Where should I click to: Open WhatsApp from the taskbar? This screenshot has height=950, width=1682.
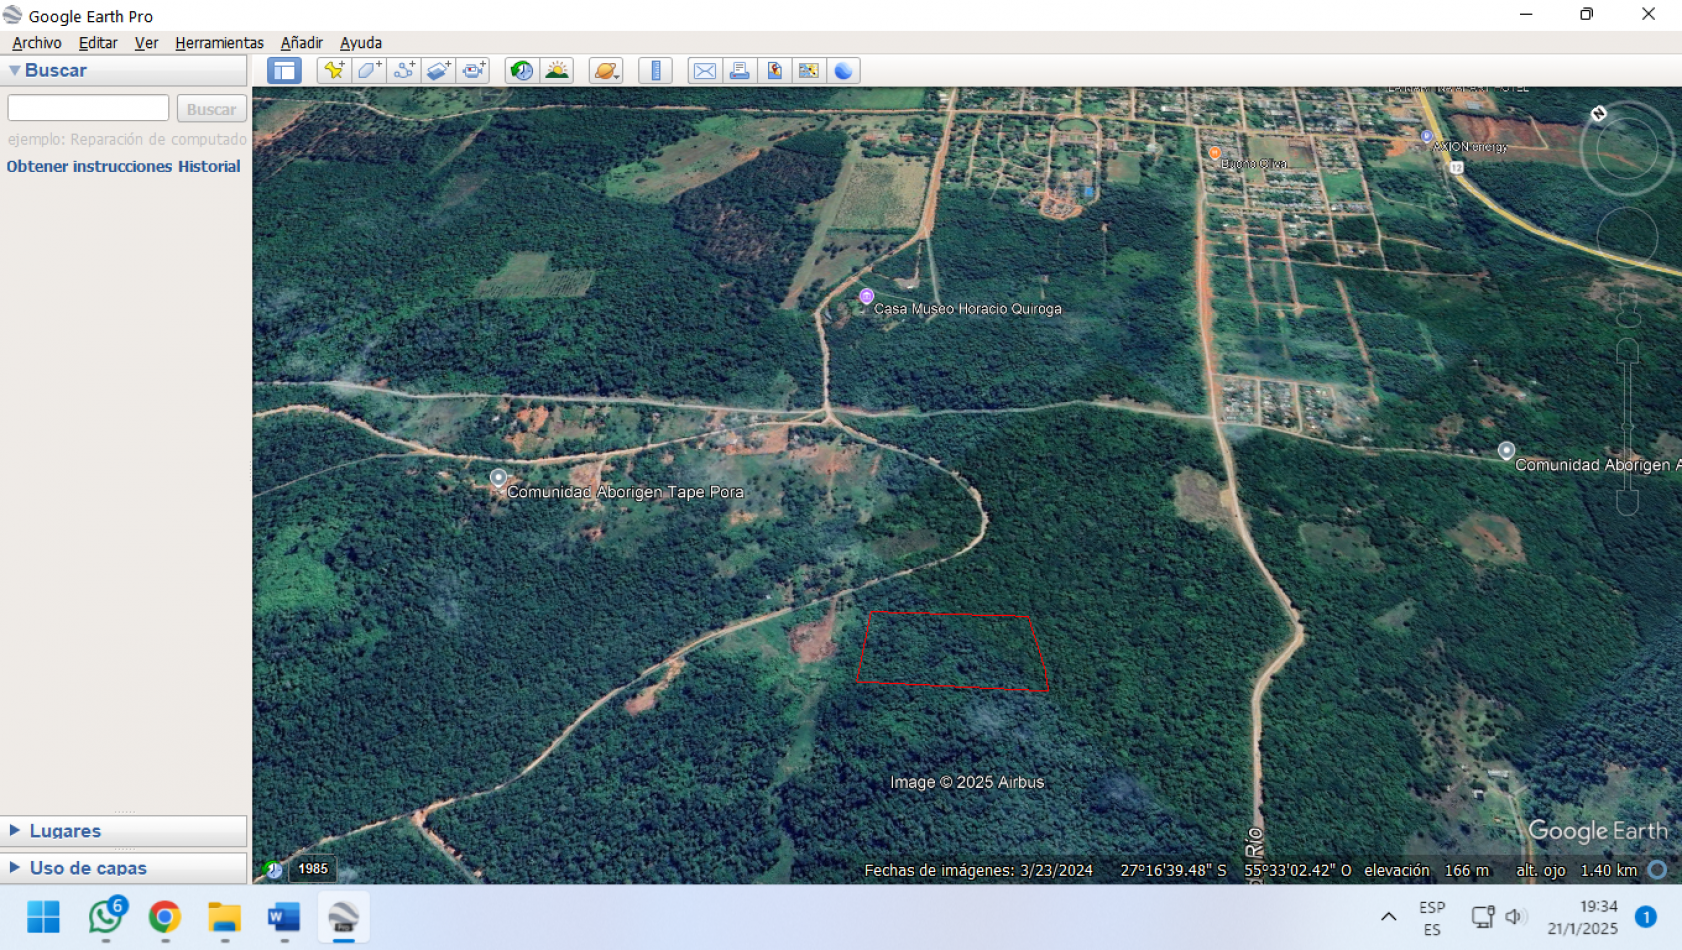106,917
